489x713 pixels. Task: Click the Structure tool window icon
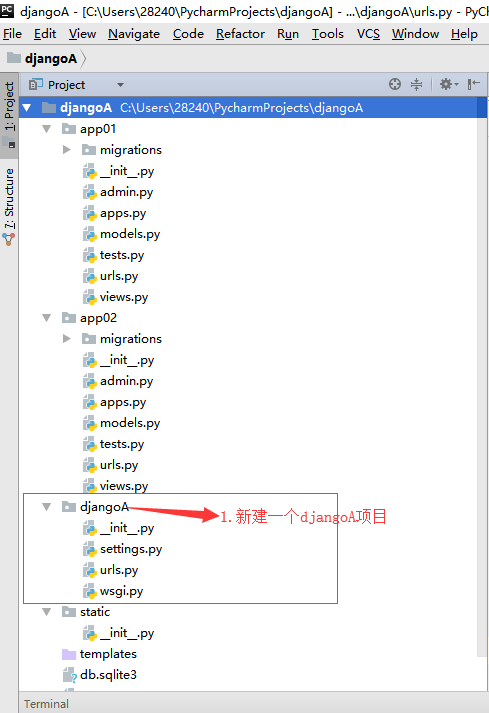(x=9, y=239)
